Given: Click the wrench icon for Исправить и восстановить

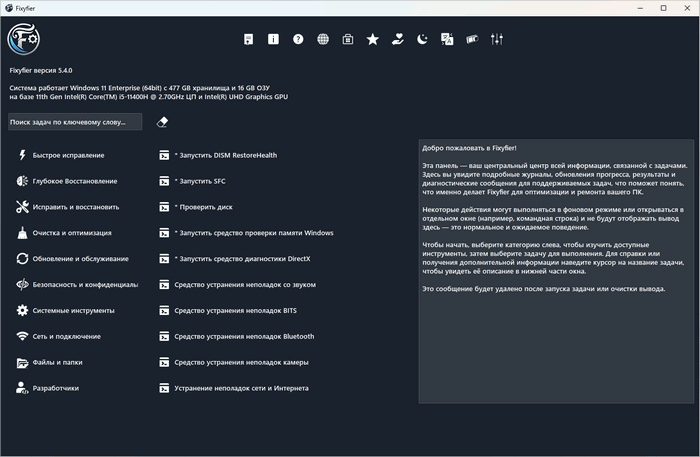Looking at the screenshot, I should tap(22, 207).
